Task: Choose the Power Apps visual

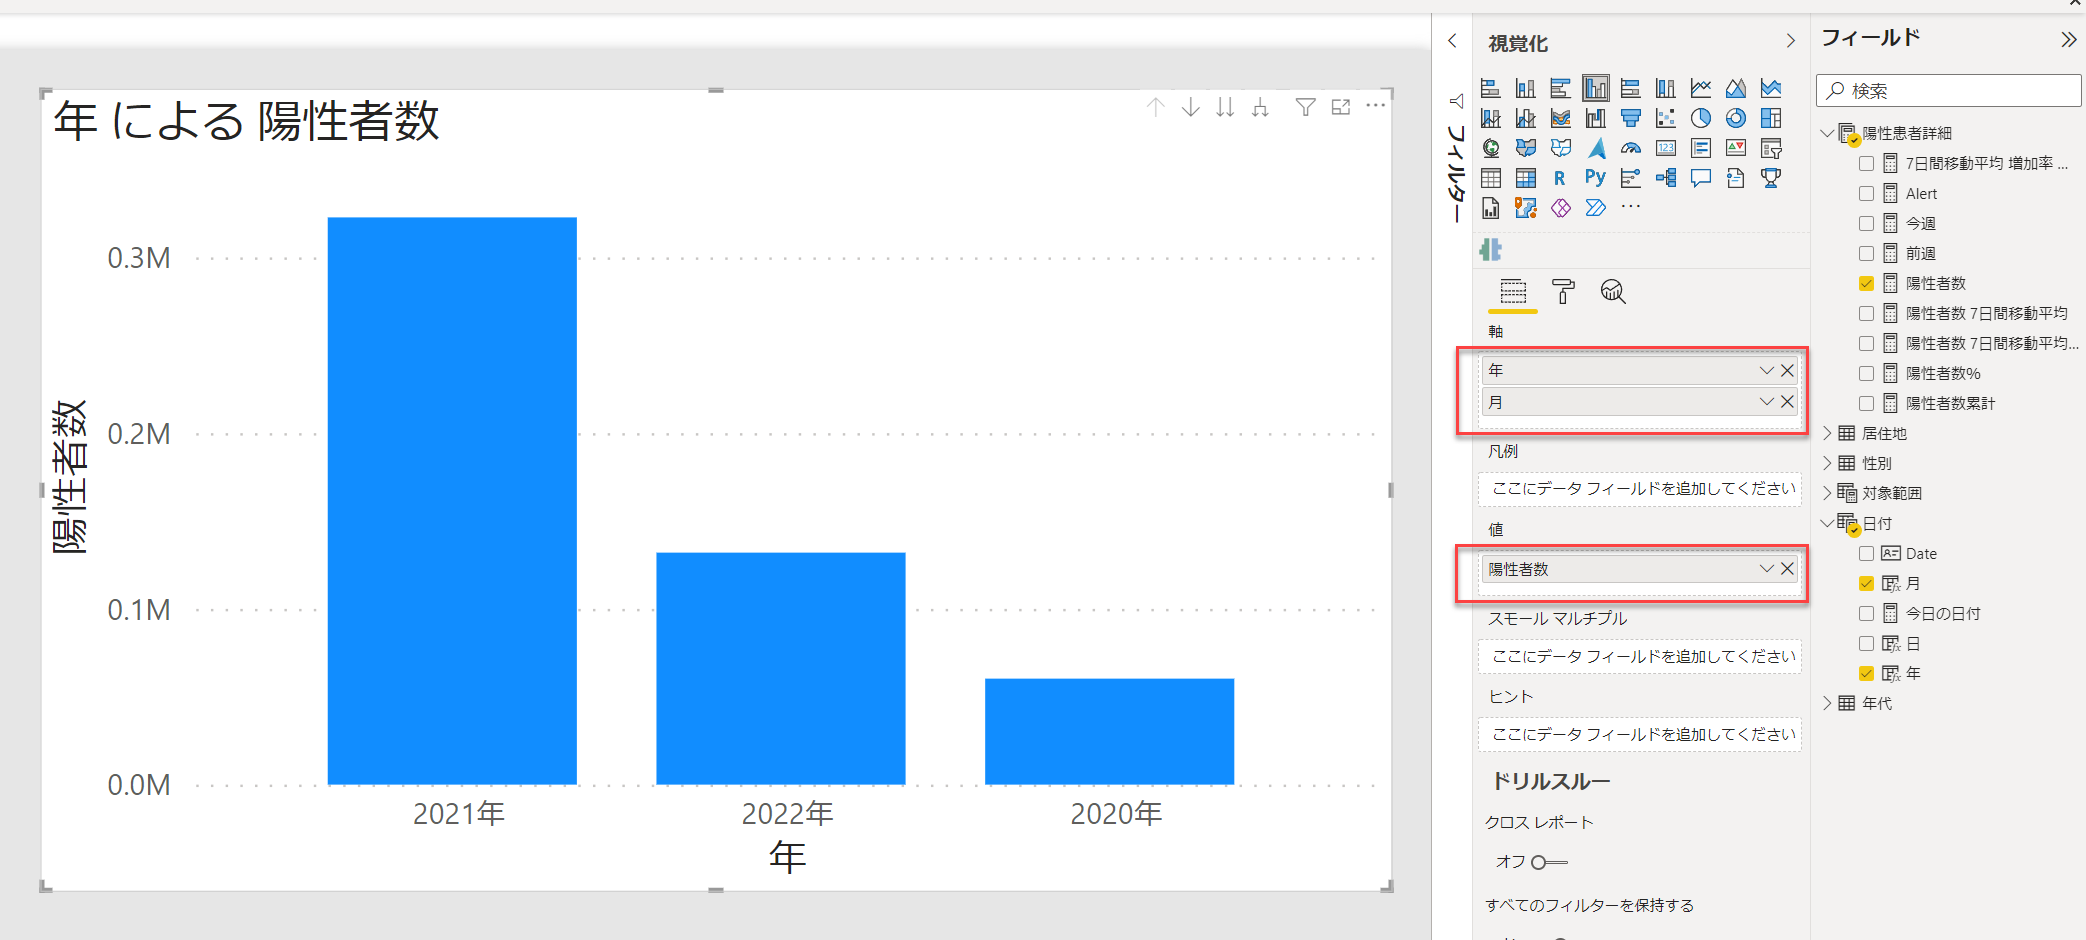Action: (1561, 208)
